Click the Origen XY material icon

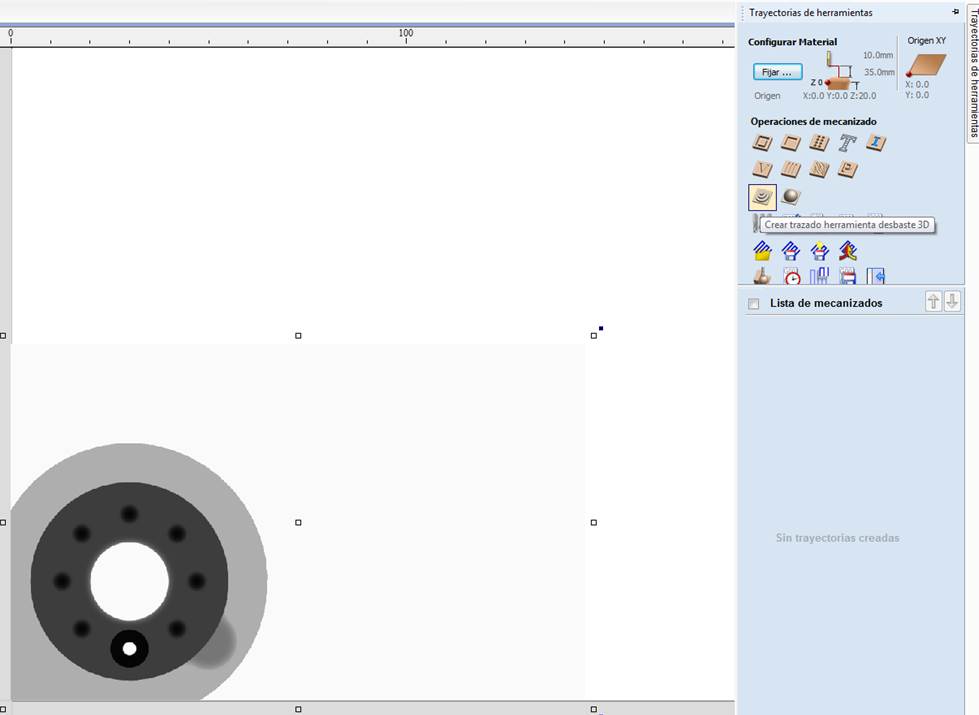[x=927, y=65]
